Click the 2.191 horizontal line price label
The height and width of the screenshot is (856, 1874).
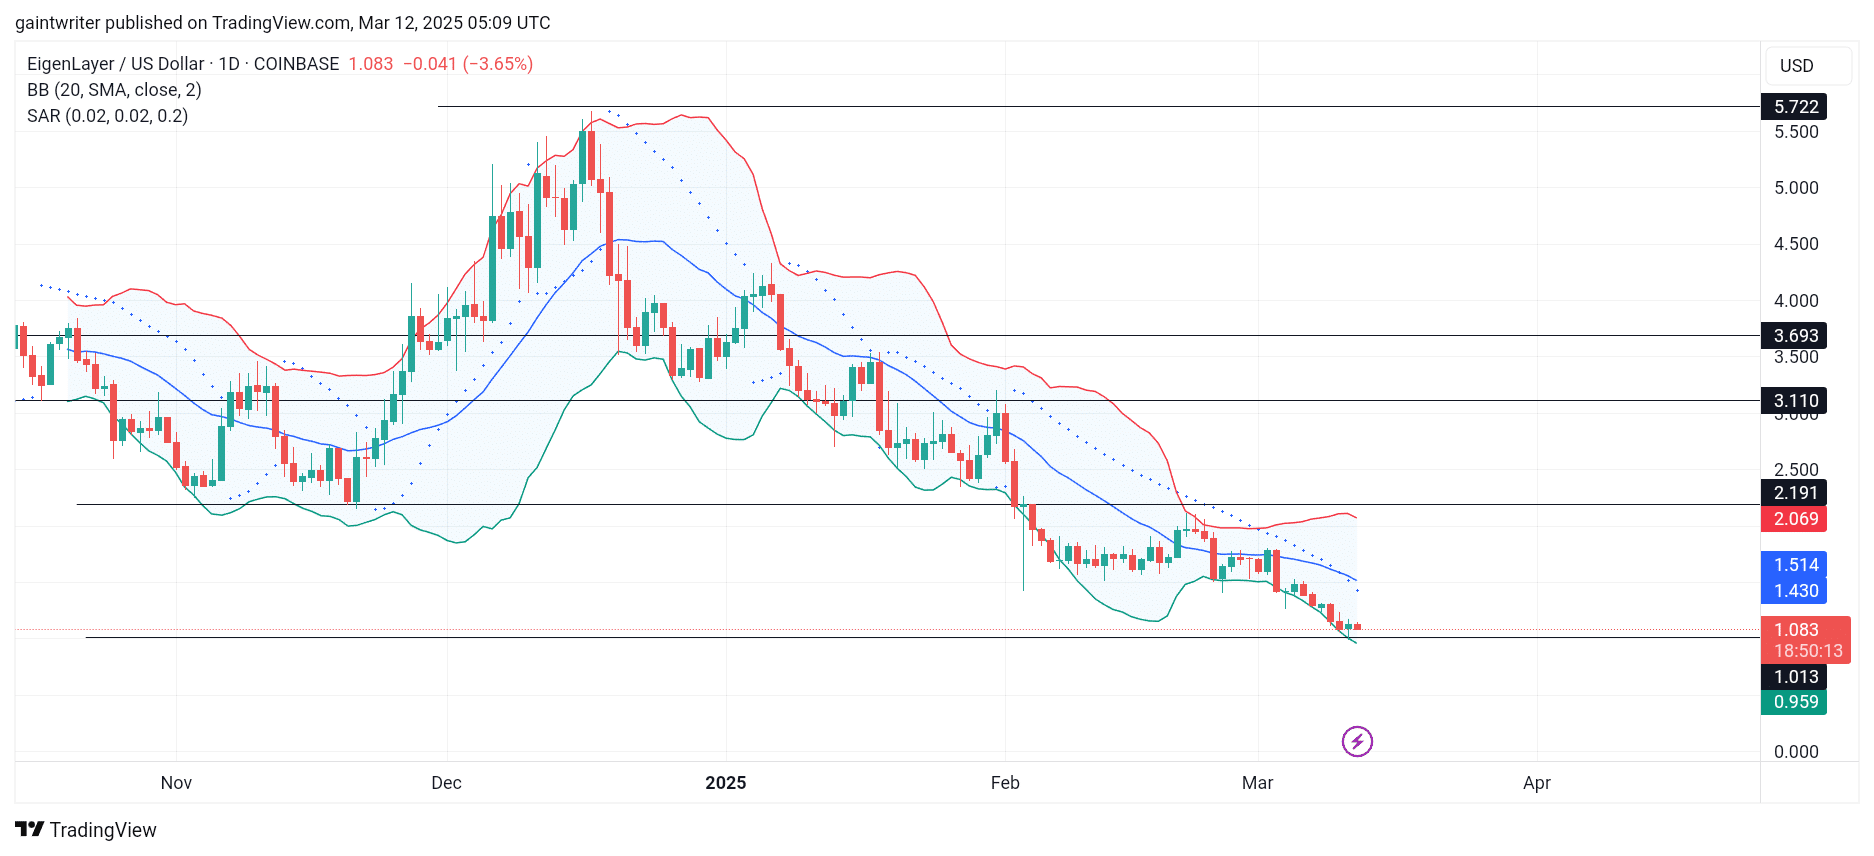(x=1794, y=493)
